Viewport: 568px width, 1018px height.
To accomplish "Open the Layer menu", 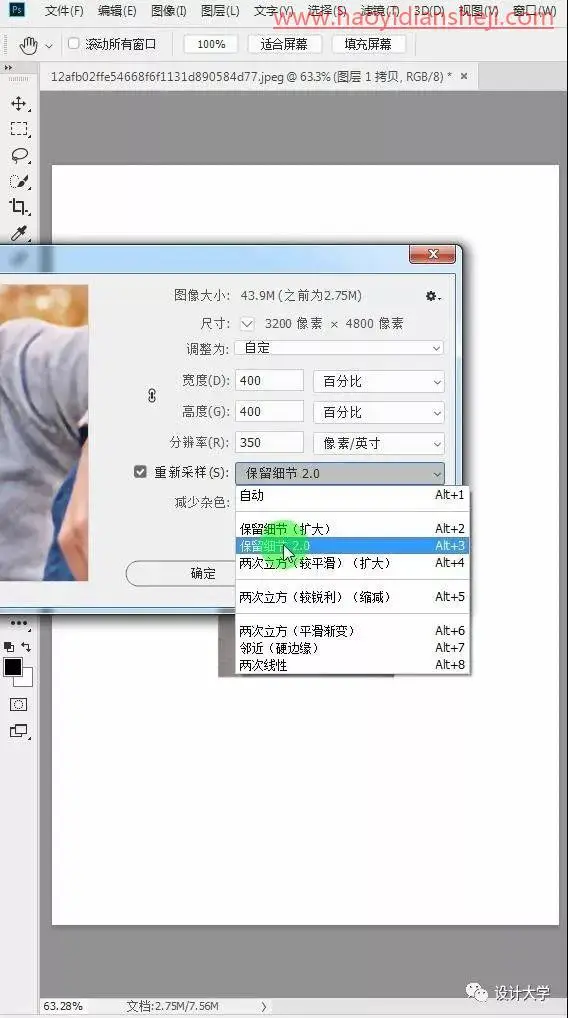I will pos(220,11).
